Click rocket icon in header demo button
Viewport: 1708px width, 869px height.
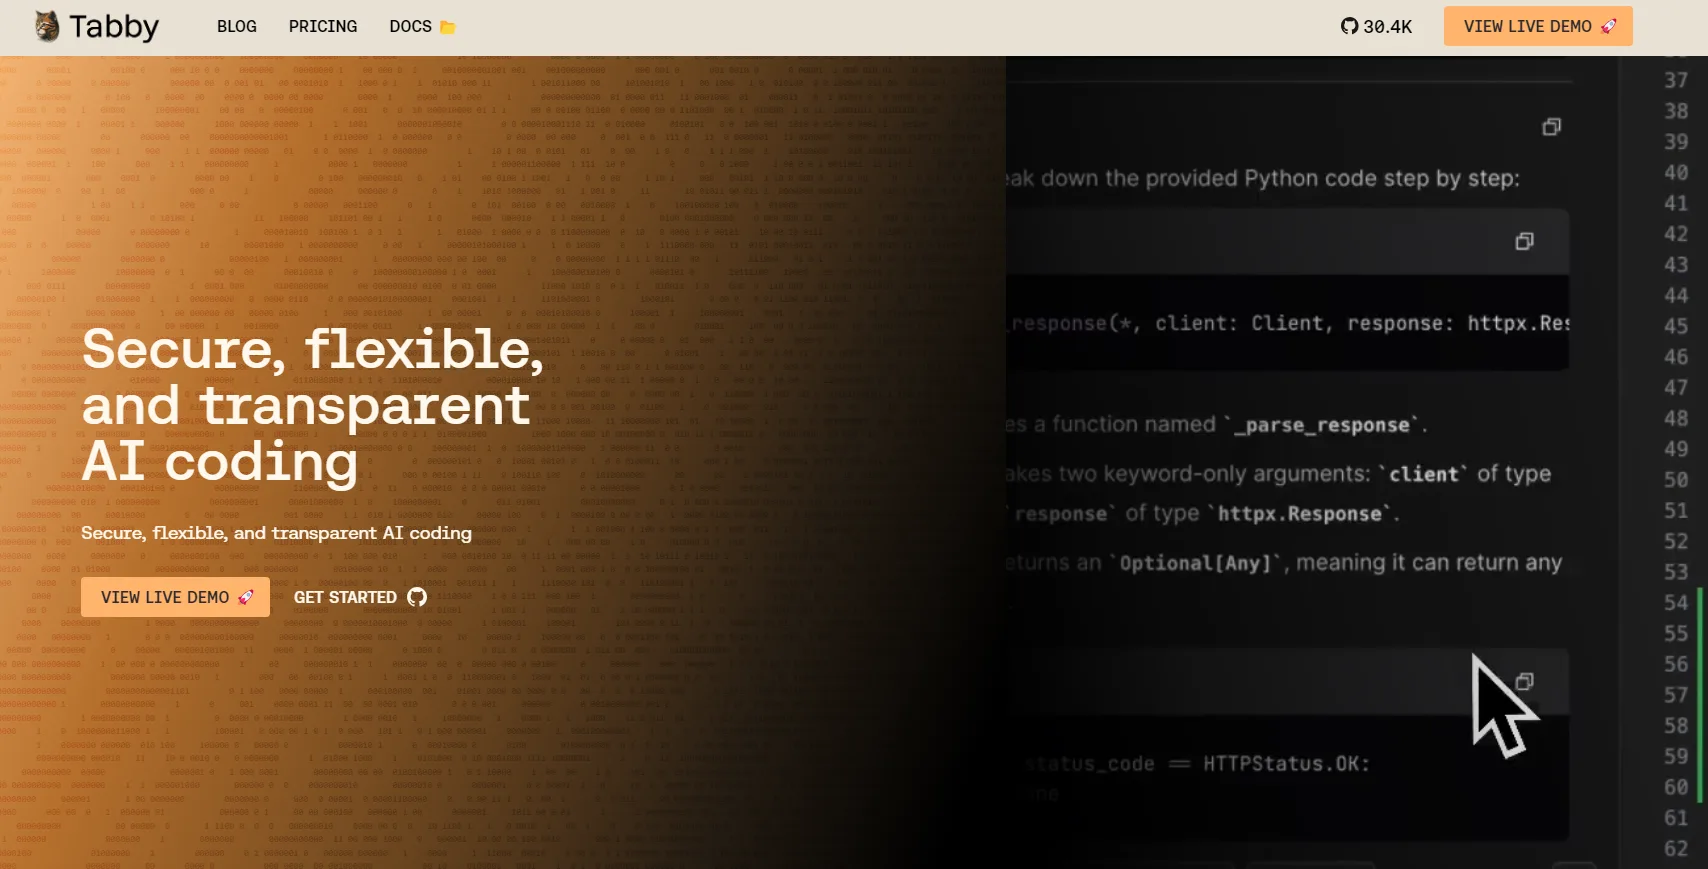1608,26
